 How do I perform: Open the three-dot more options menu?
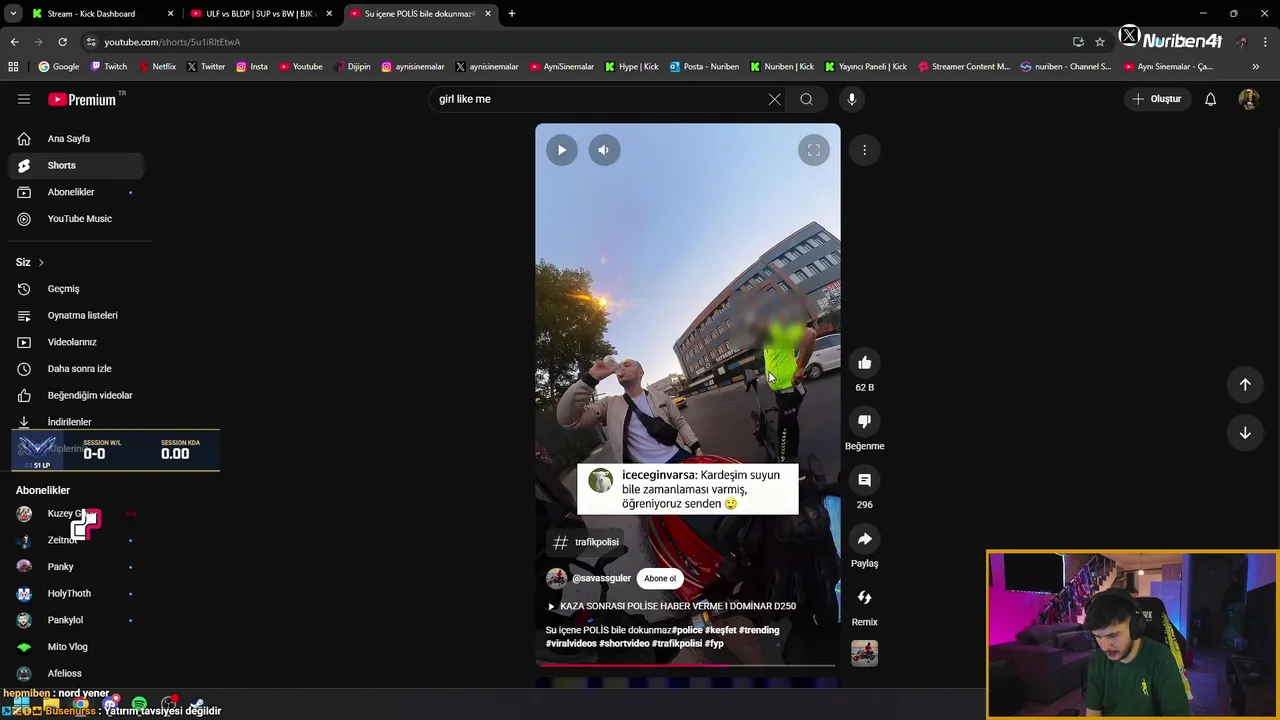click(864, 150)
